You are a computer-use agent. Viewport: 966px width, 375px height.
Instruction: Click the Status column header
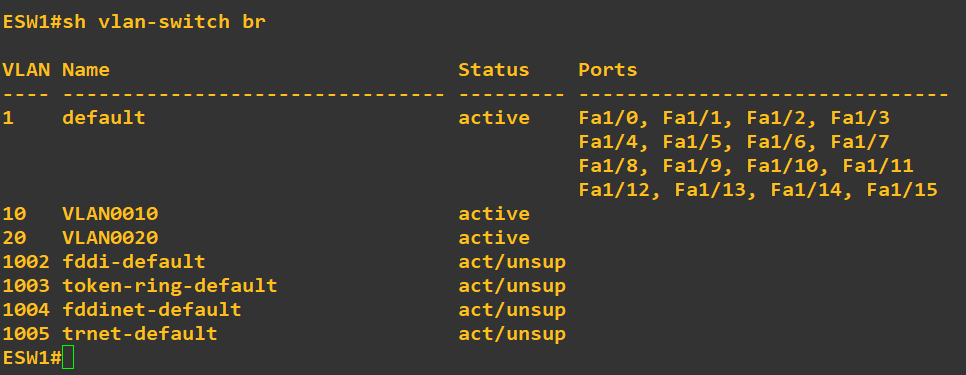(493, 70)
